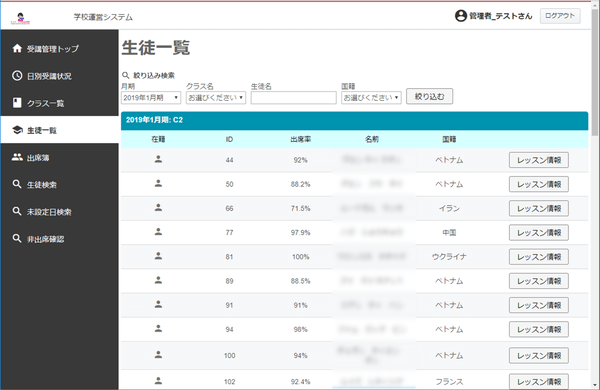Viewport: 600px width, 390px height.
Task: Click the magnifier icon beside 非出席確認
Action: tap(17, 238)
